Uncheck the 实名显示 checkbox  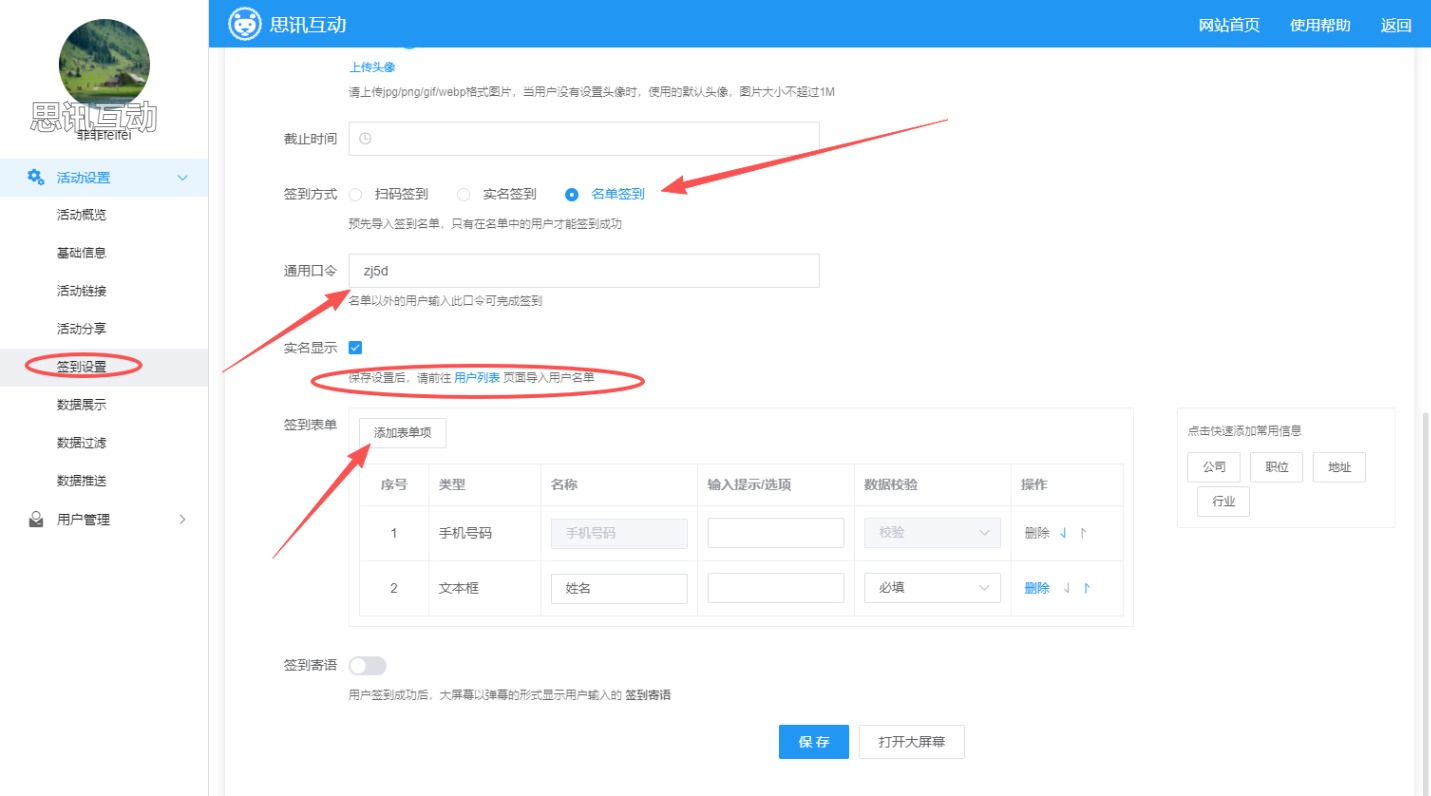point(356,347)
